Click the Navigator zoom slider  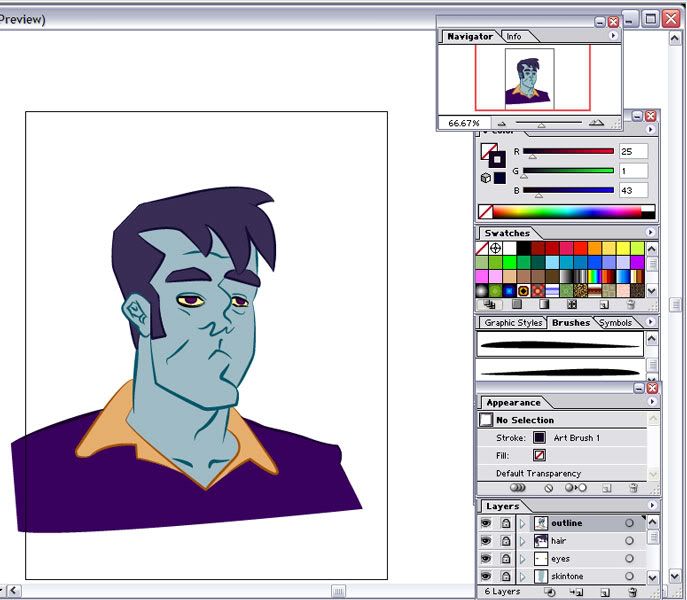point(549,123)
